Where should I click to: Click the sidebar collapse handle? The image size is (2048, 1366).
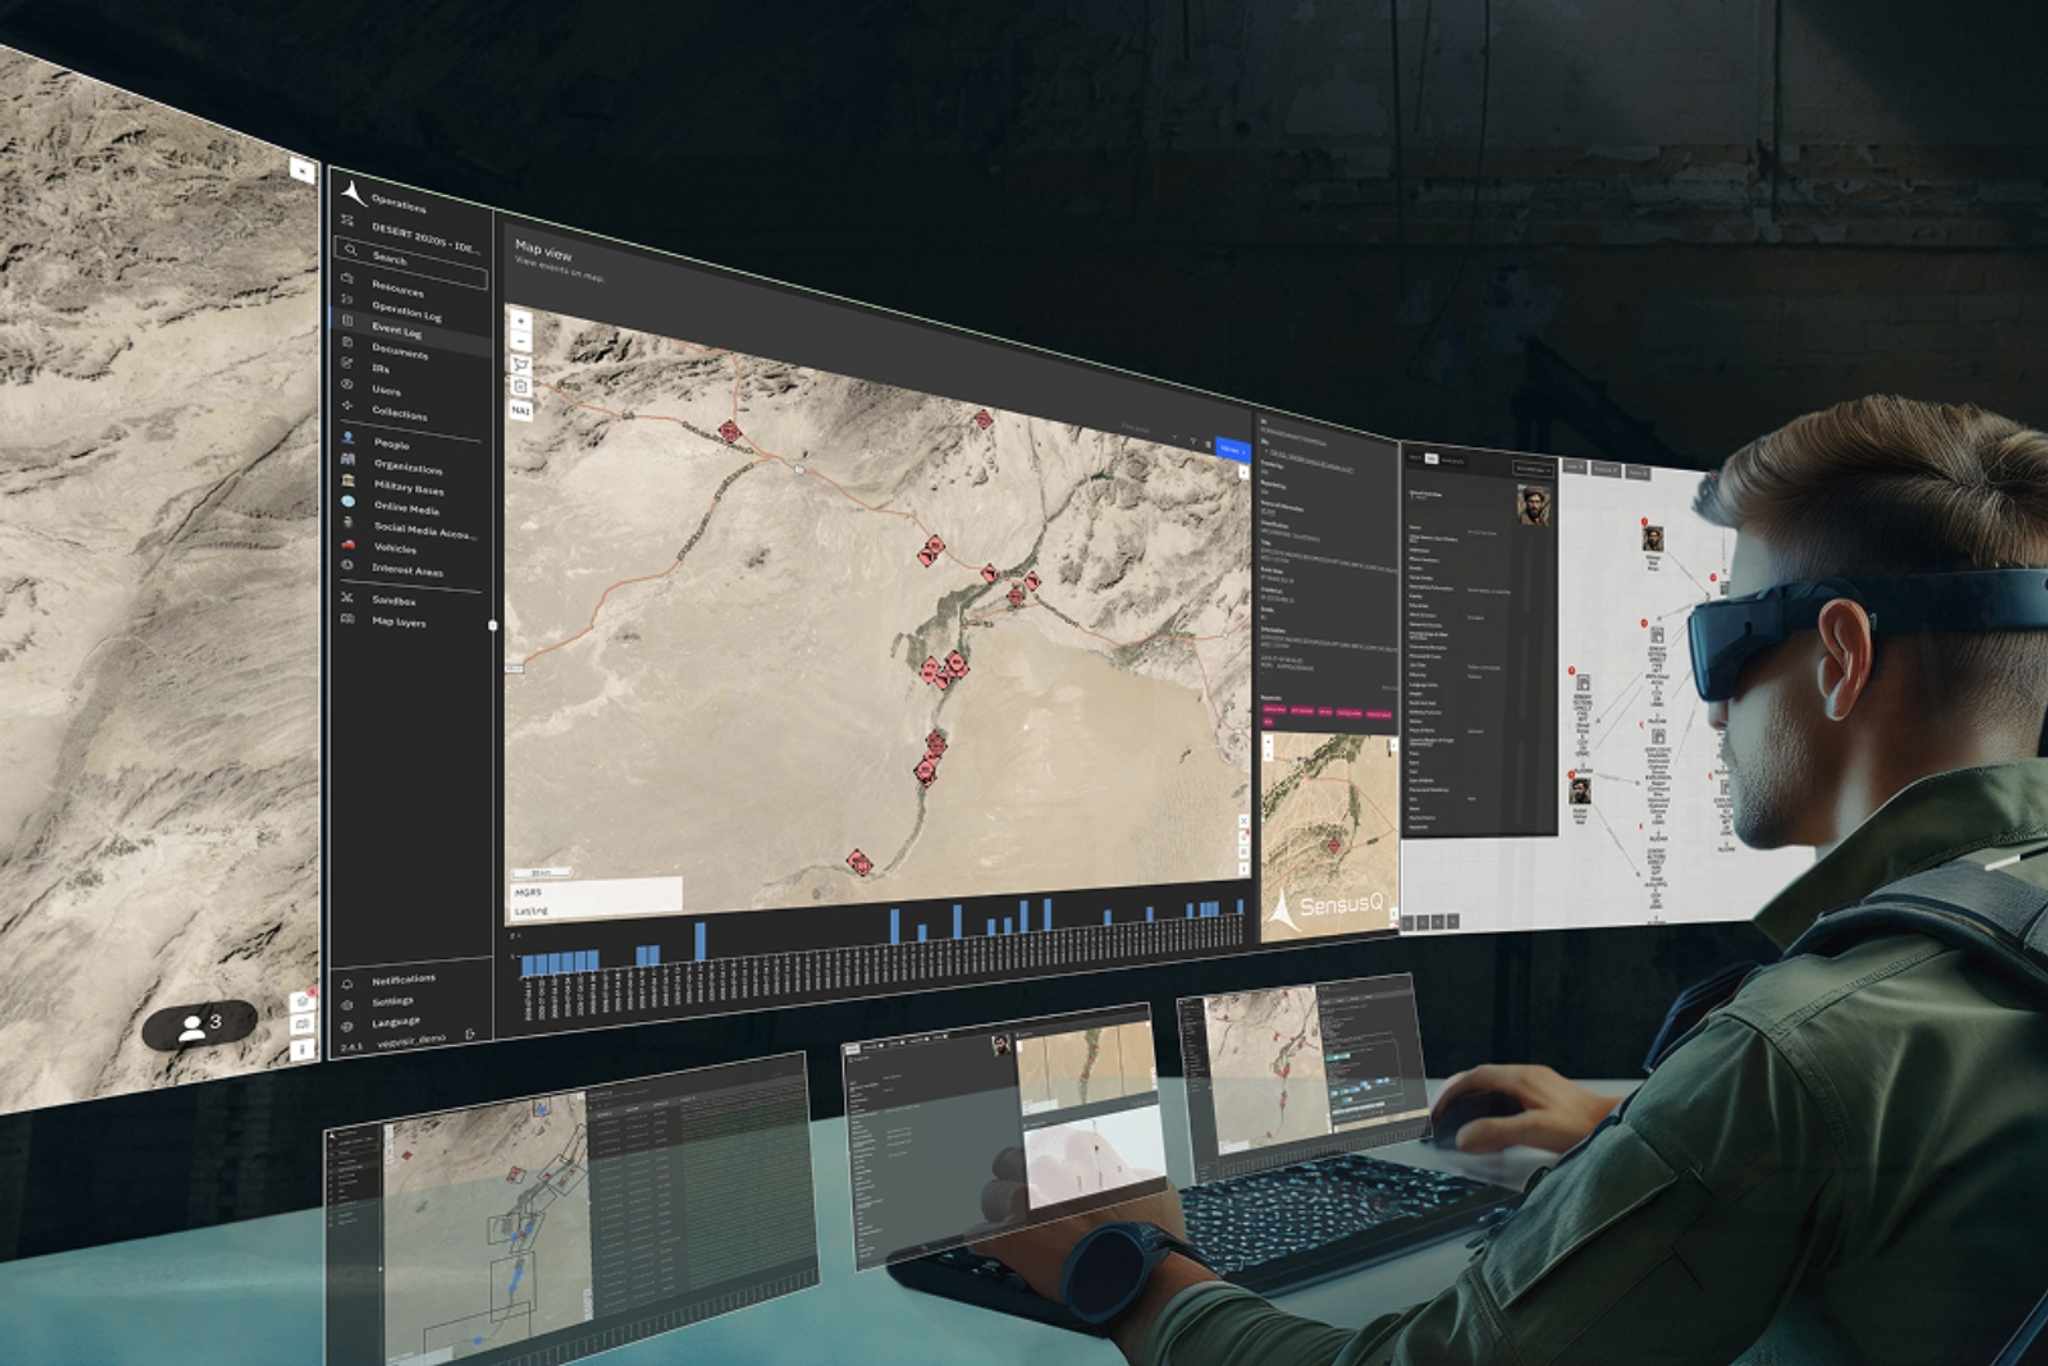pyautogui.click(x=492, y=625)
